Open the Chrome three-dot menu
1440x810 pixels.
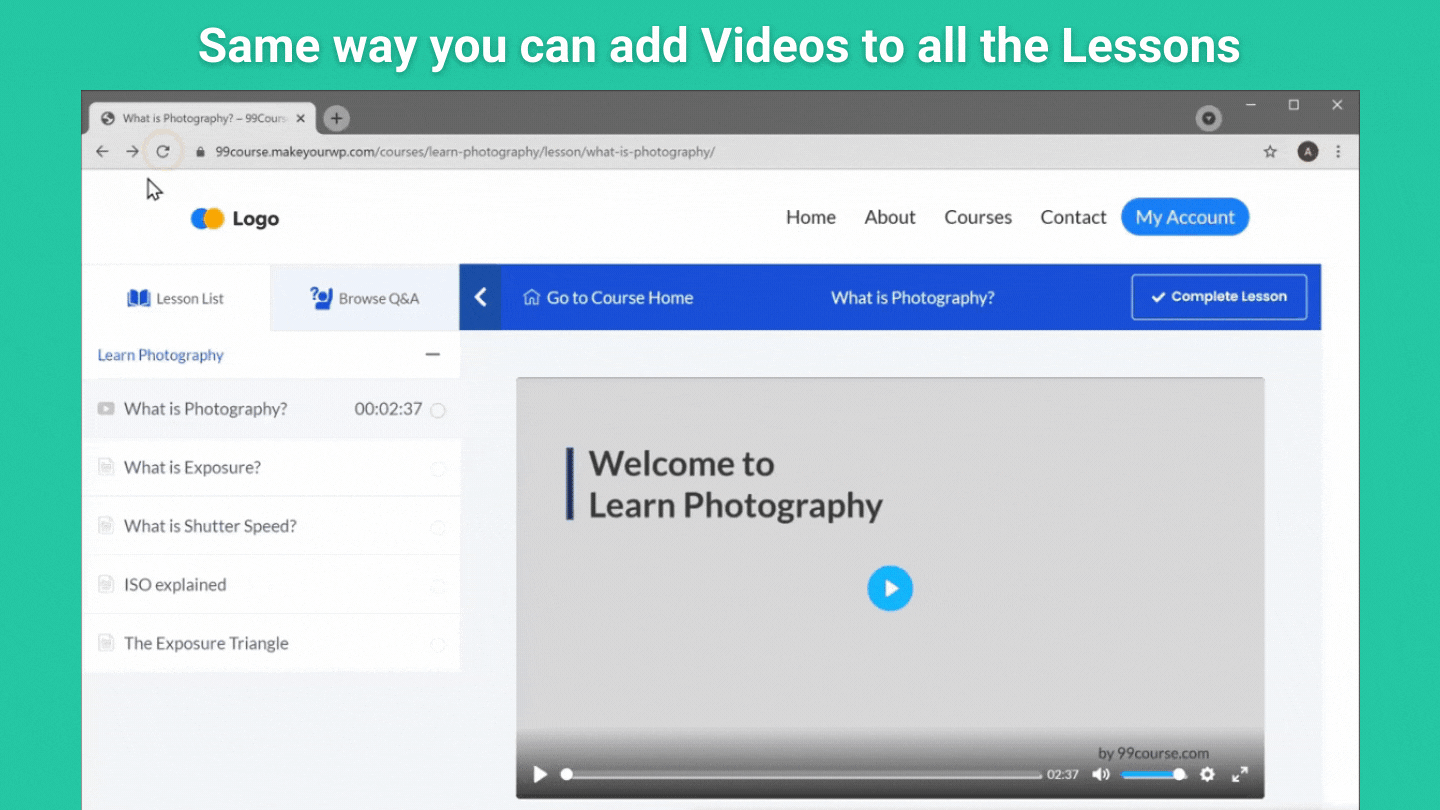[x=1338, y=152]
